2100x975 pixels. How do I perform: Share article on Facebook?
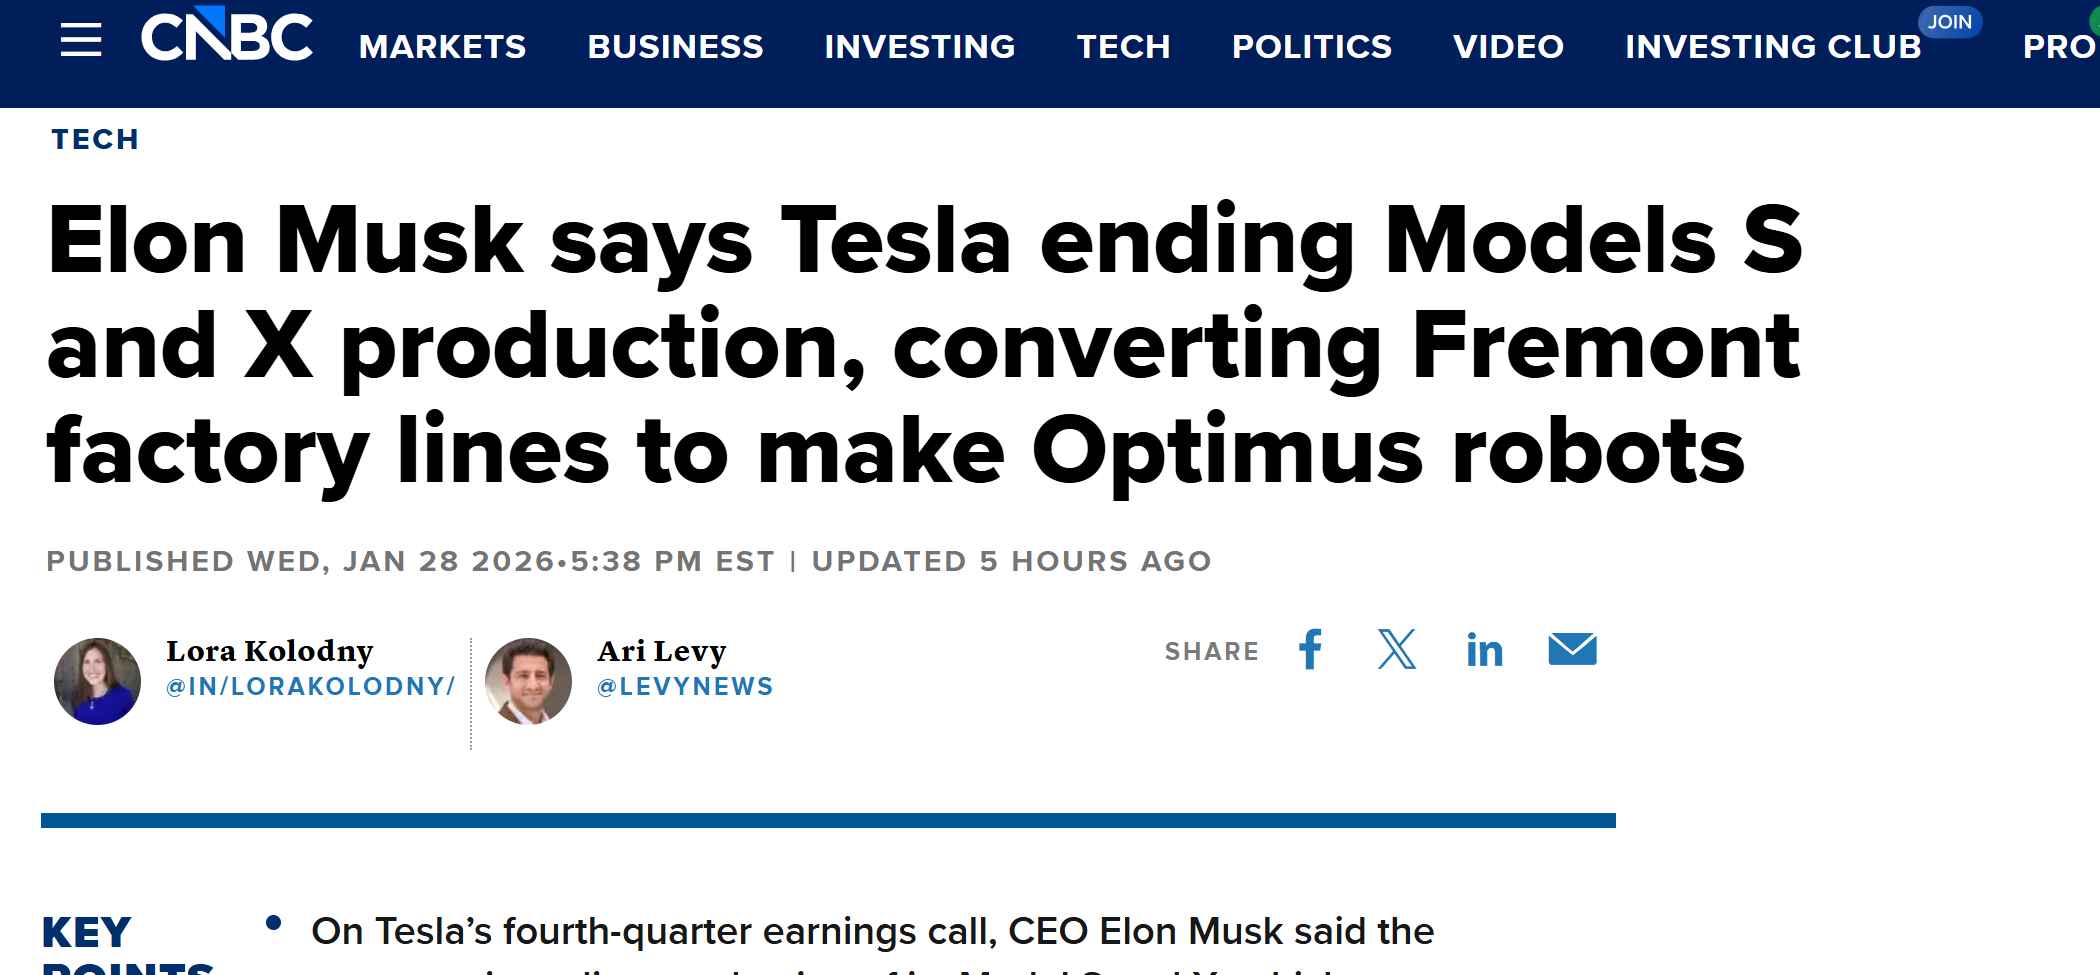(x=1310, y=650)
